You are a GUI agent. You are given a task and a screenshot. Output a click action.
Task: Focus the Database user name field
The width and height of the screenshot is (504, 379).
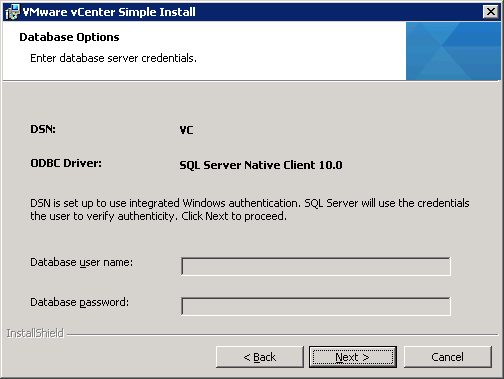(x=316, y=266)
